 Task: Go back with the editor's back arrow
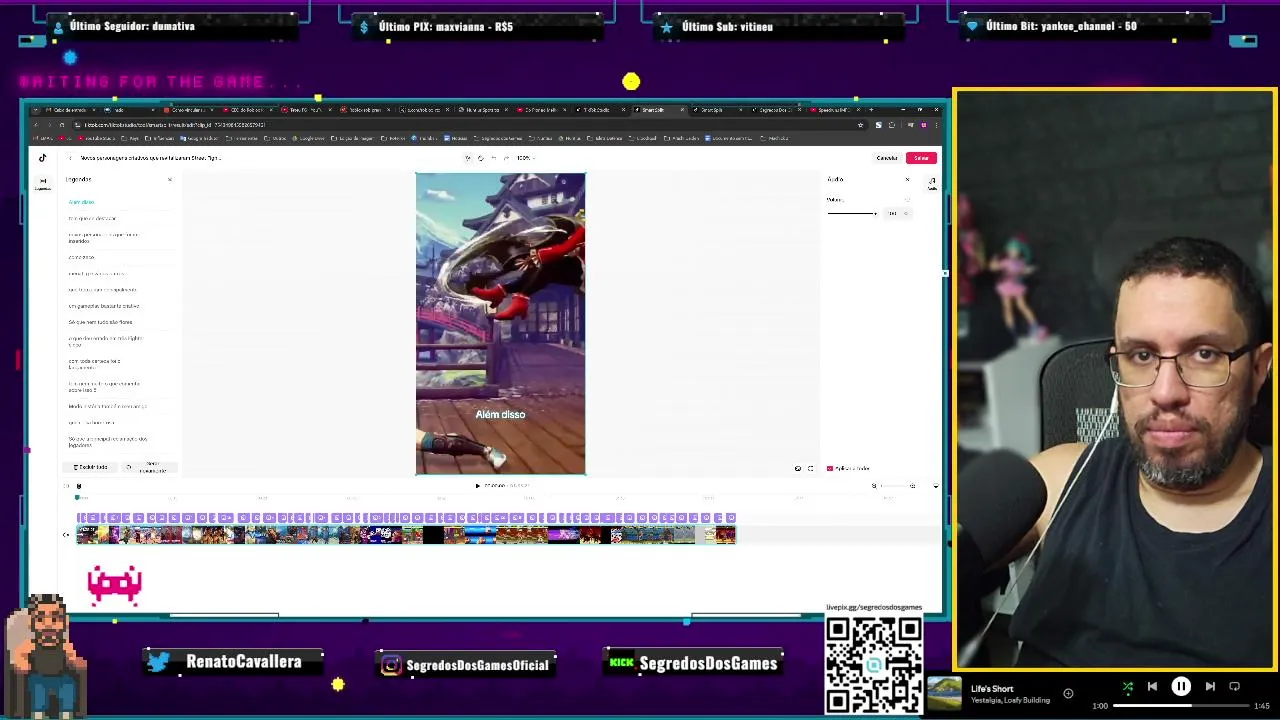click(x=69, y=158)
